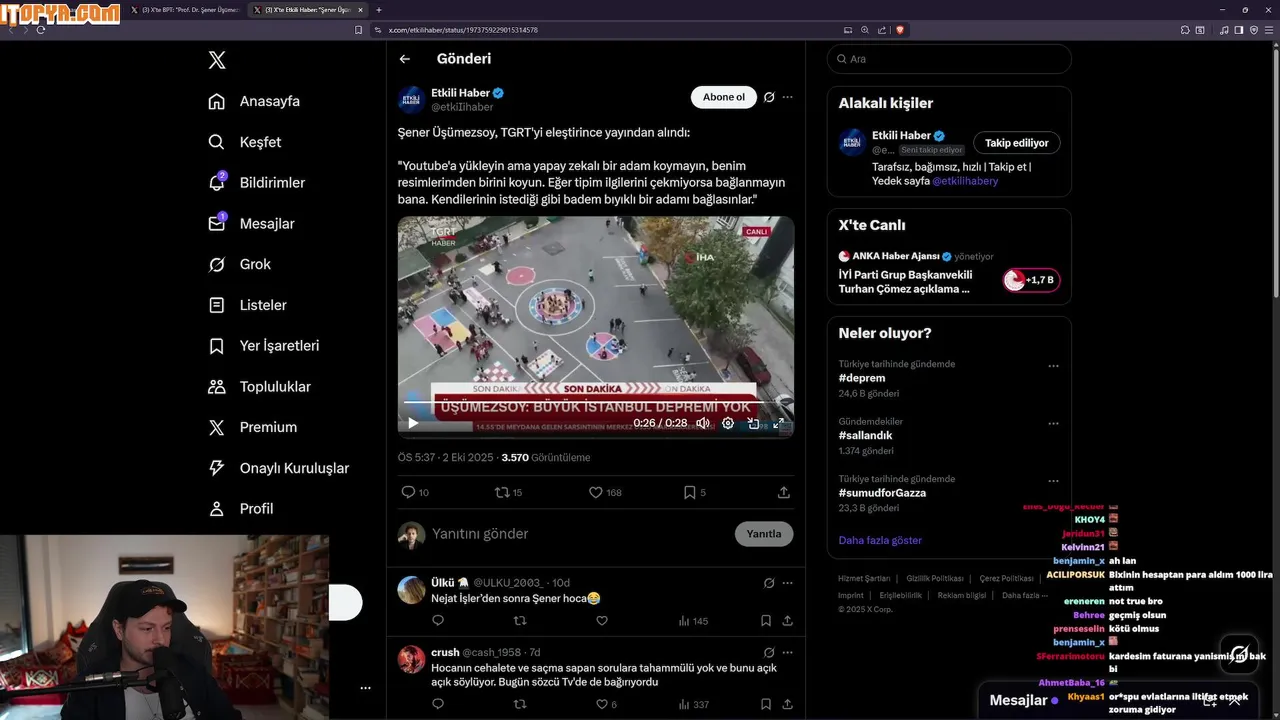The image size is (1280, 720).
Task: Bookmark crush's reply
Action: (766, 704)
